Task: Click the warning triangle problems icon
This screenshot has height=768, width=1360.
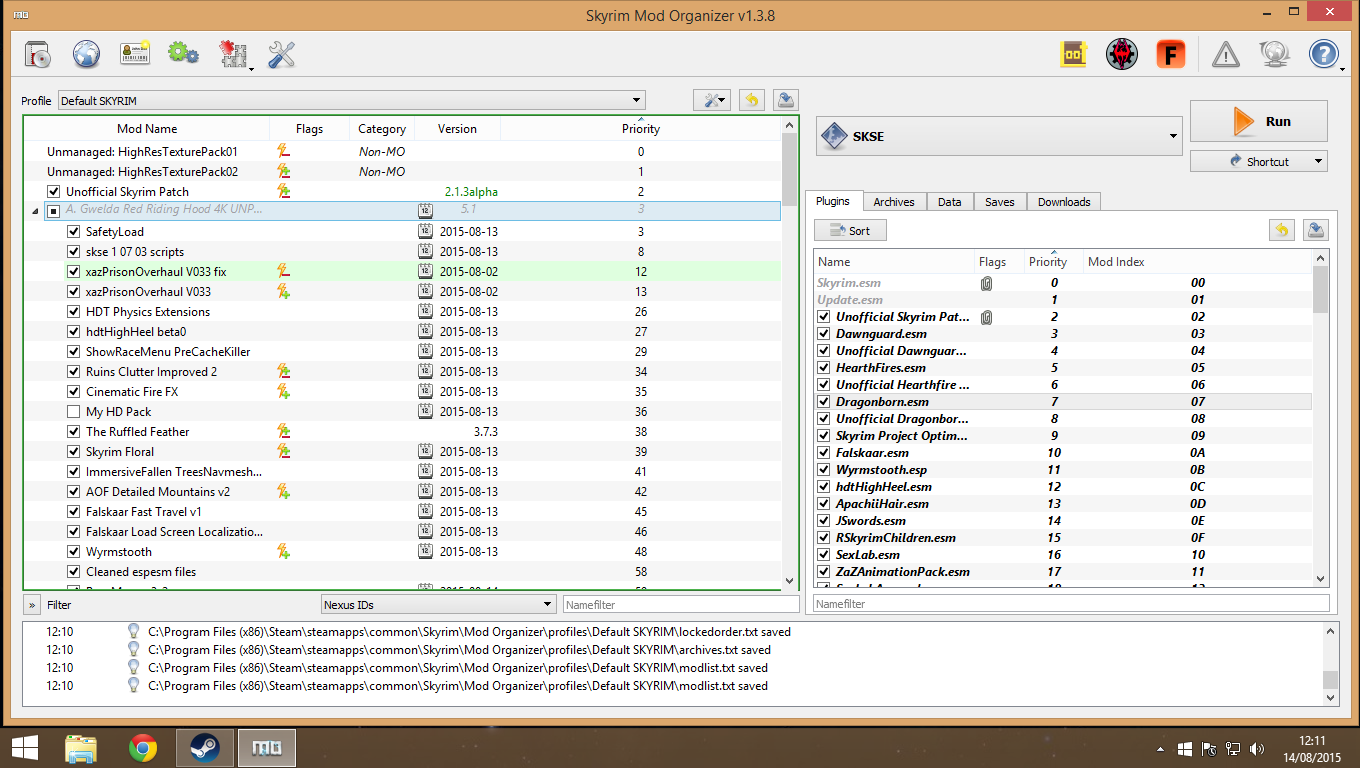Action: tap(1225, 54)
